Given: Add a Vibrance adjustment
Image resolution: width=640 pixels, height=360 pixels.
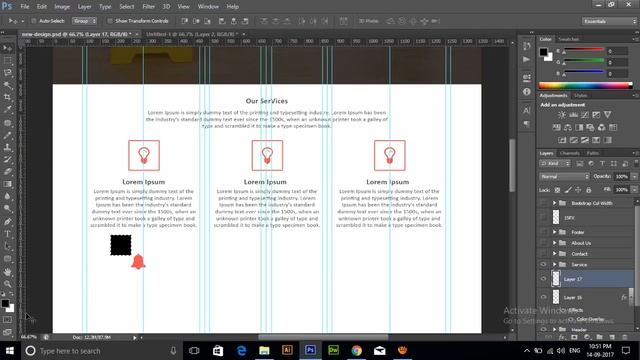Looking at the screenshot, I should pyautogui.click(x=607, y=115).
